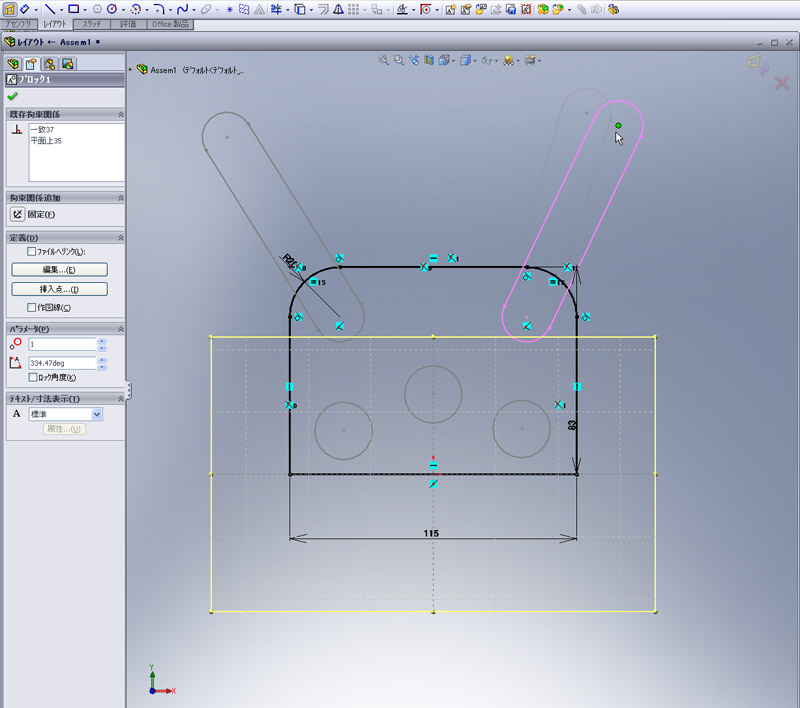Select the Sketch Fillet tool
The width and height of the screenshot is (800, 708).
click(x=158, y=9)
